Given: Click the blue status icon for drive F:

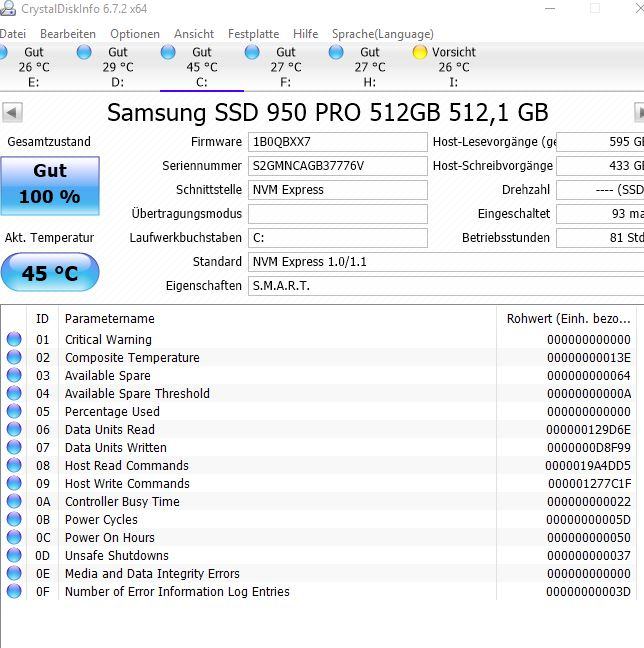Looking at the screenshot, I should pyautogui.click(x=252, y=52).
